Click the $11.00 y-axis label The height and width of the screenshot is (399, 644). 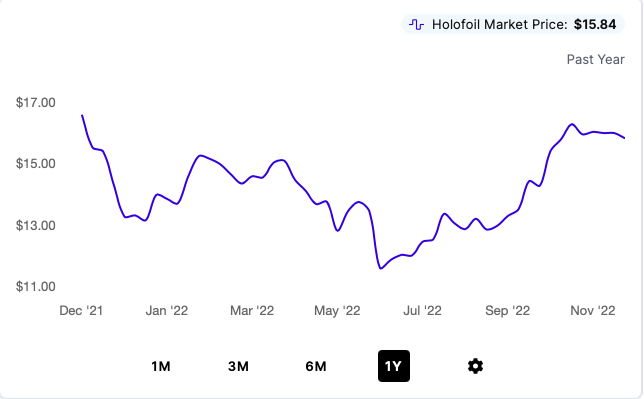[36, 286]
